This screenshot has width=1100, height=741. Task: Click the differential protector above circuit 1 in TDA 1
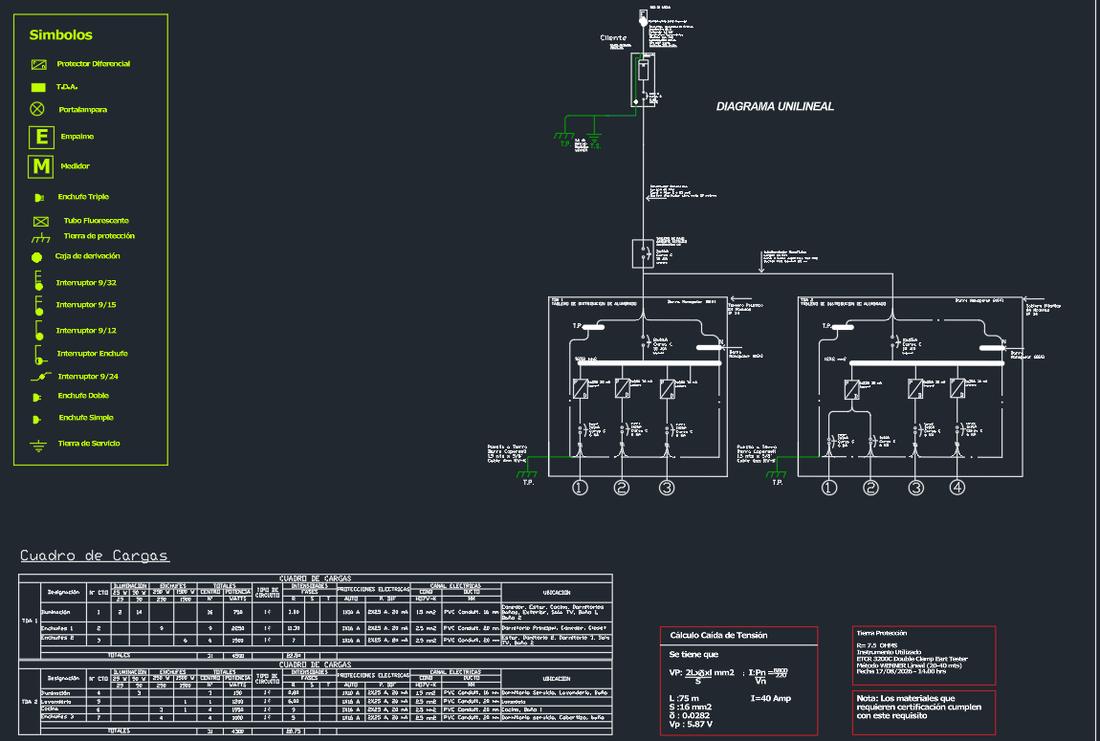[580, 389]
